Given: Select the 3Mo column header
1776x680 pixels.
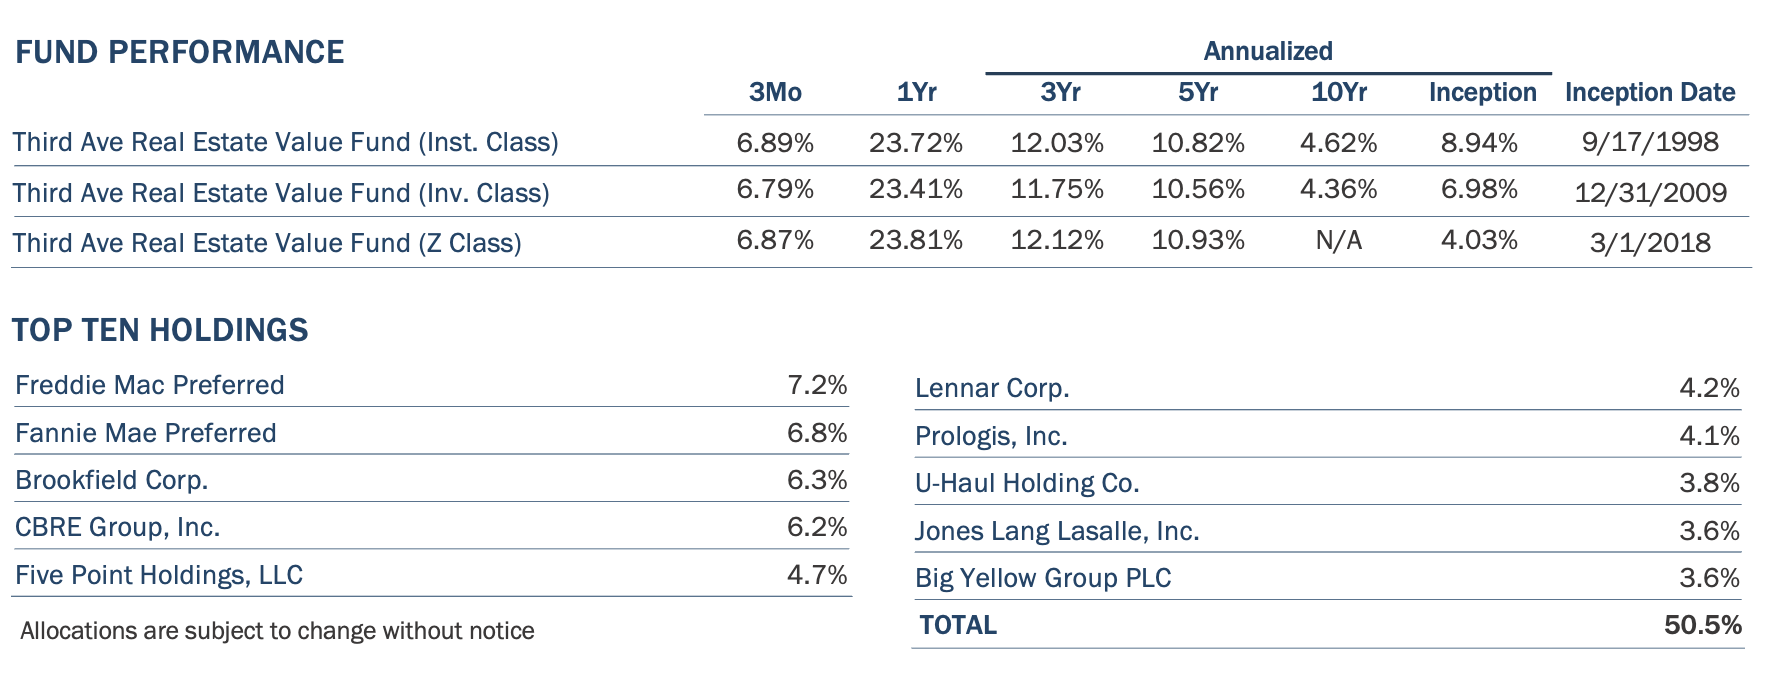Looking at the screenshot, I should (x=775, y=93).
